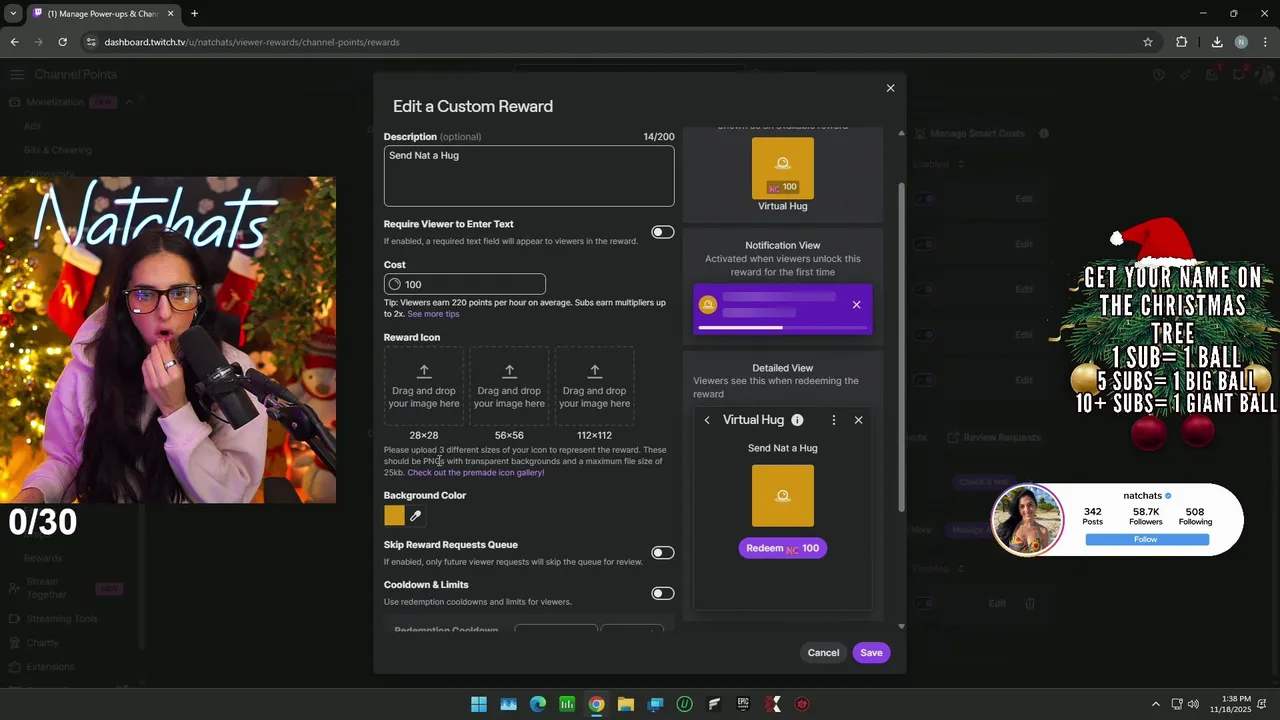Show hidden system tray icons

click(x=1156, y=704)
